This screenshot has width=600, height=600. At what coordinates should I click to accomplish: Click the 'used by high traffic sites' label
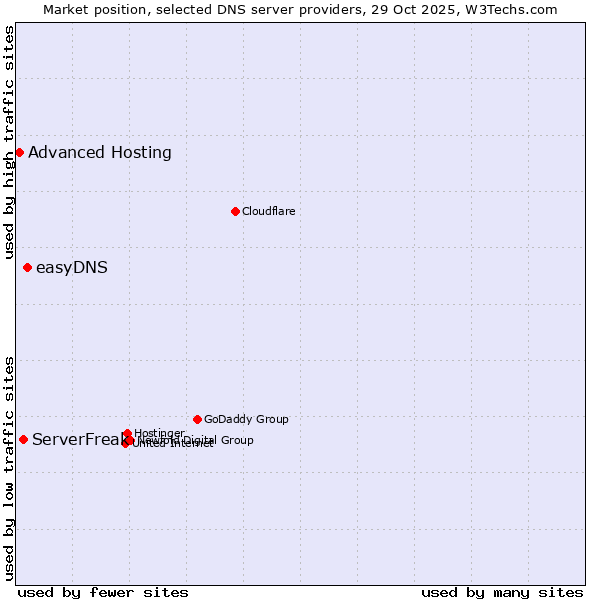pos(9,143)
